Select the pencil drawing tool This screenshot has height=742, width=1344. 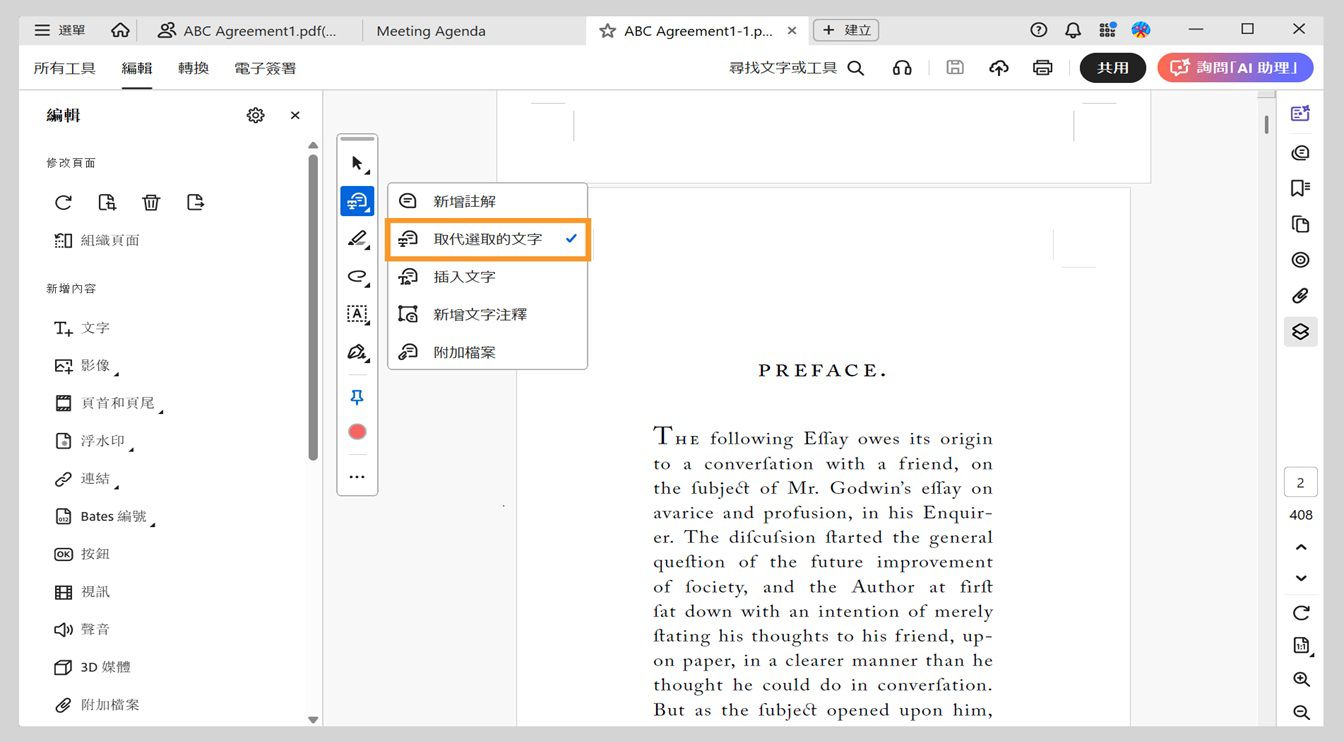357,239
